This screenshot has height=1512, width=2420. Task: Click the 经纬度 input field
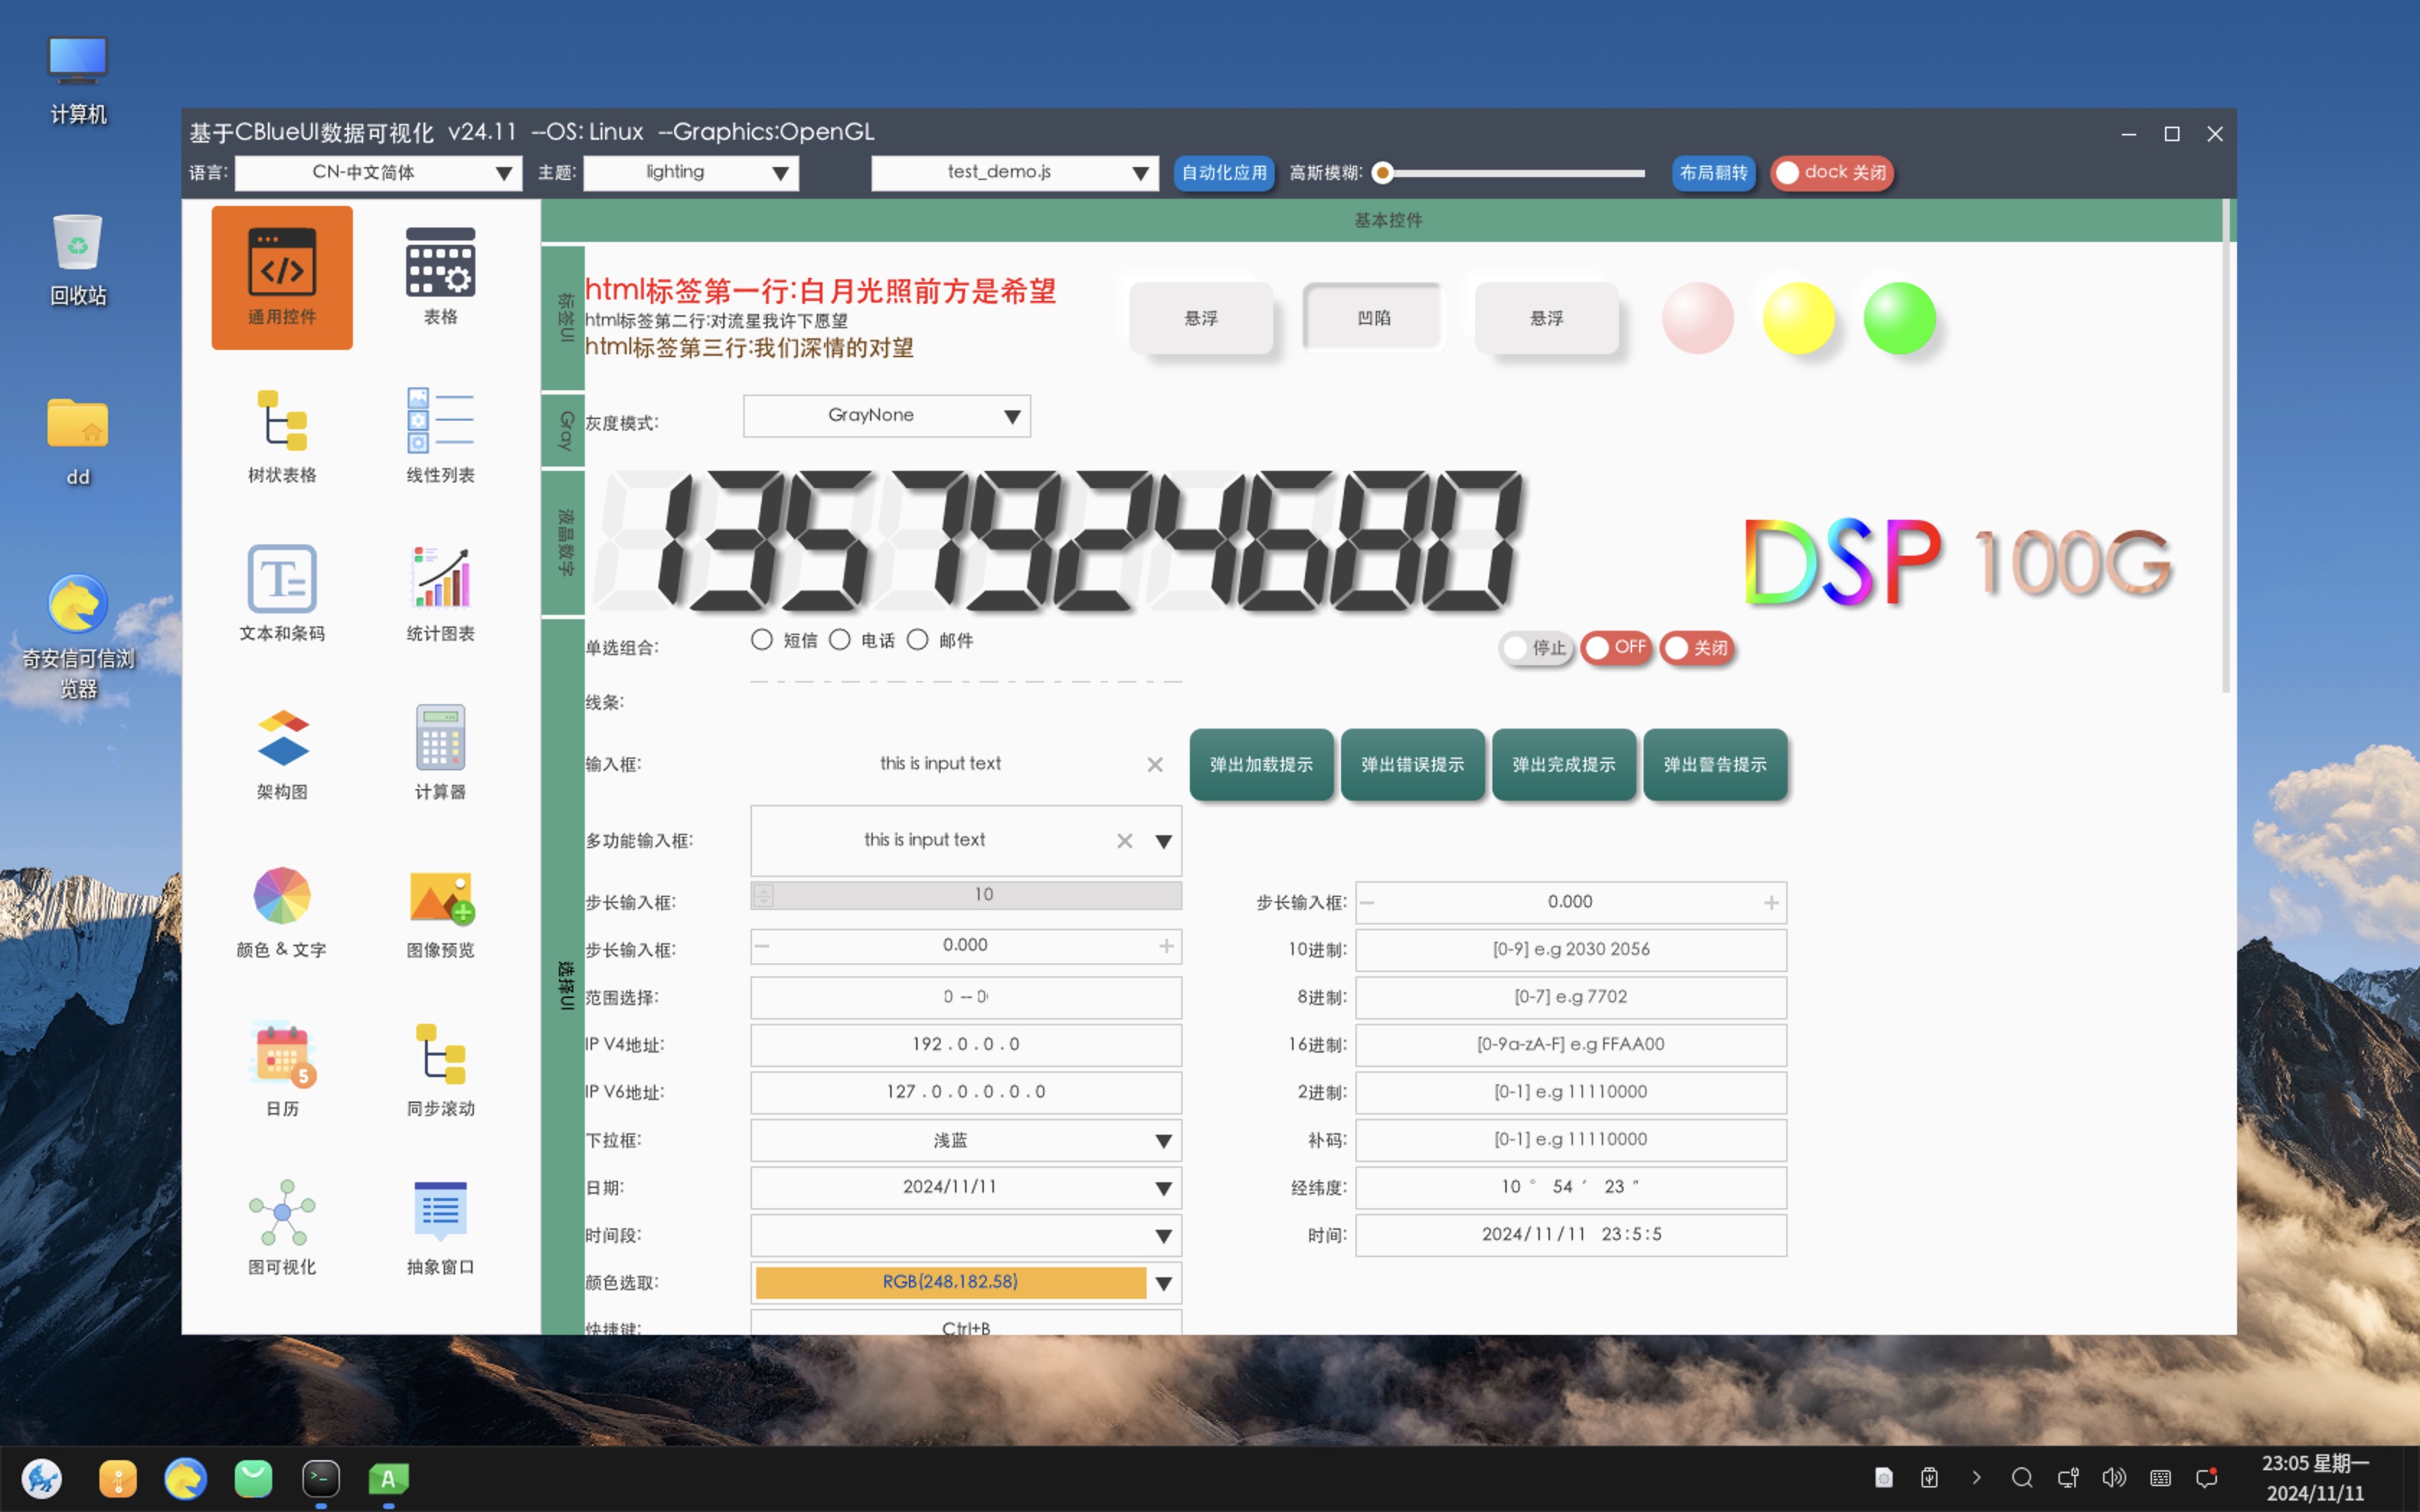pyautogui.click(x=1570, y=1188)
